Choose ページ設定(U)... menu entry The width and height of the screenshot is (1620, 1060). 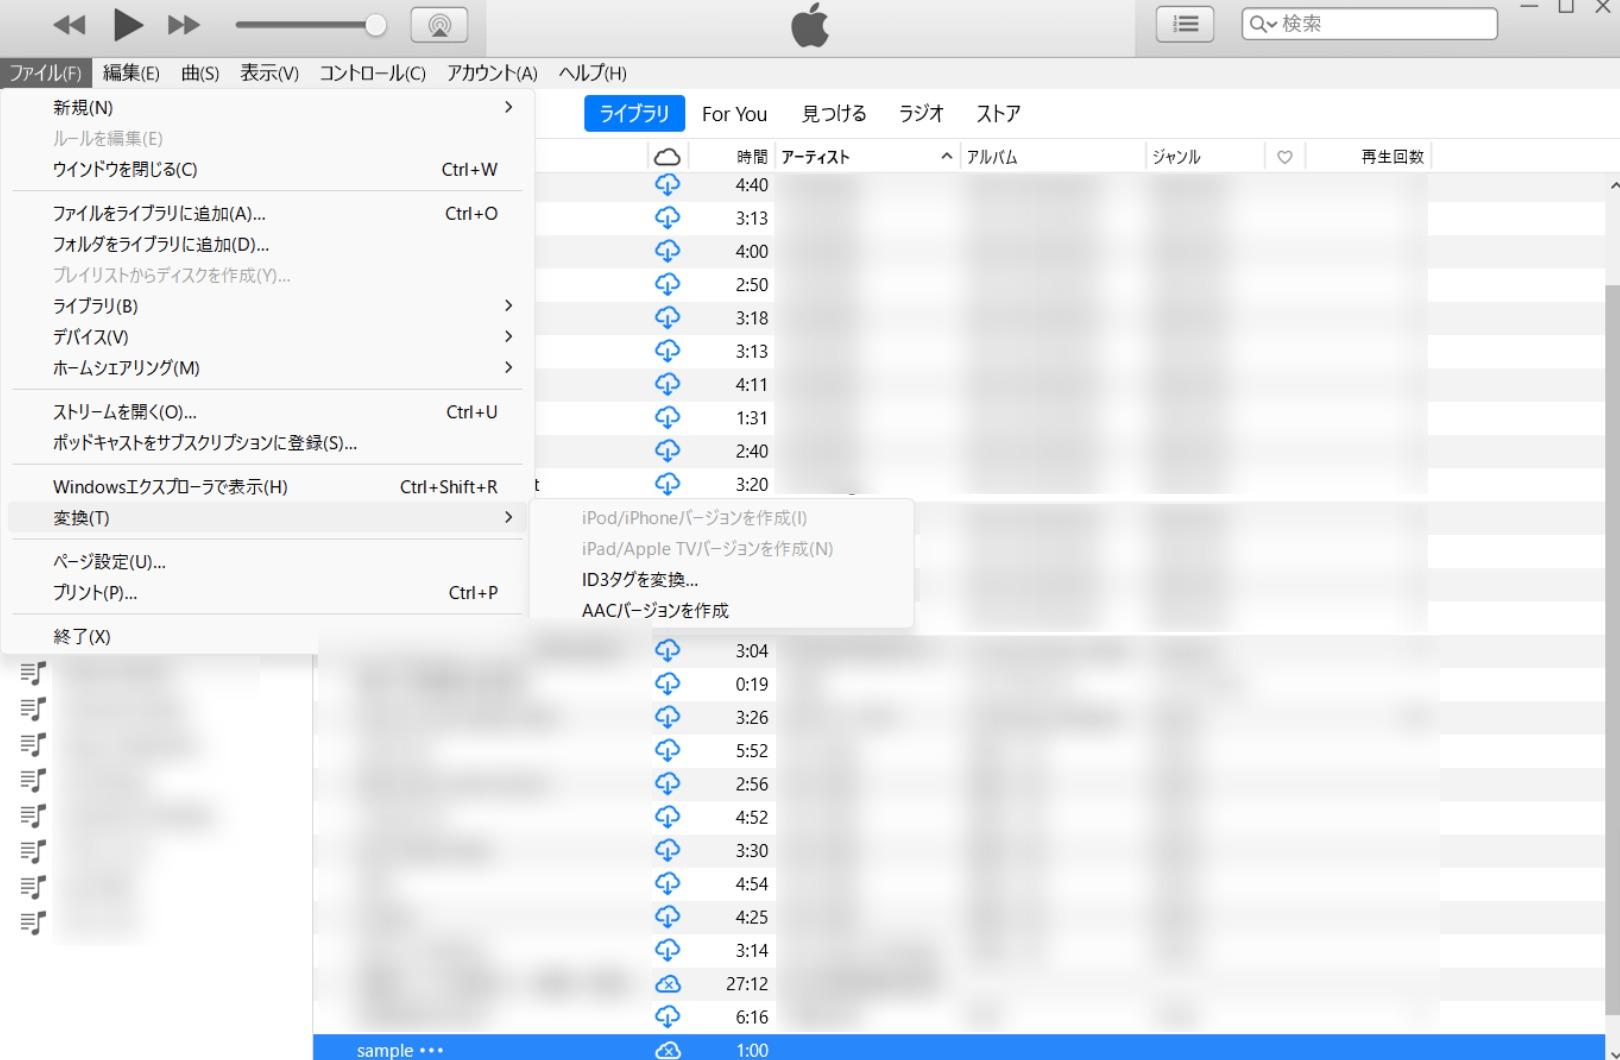[x=268, y=562]
